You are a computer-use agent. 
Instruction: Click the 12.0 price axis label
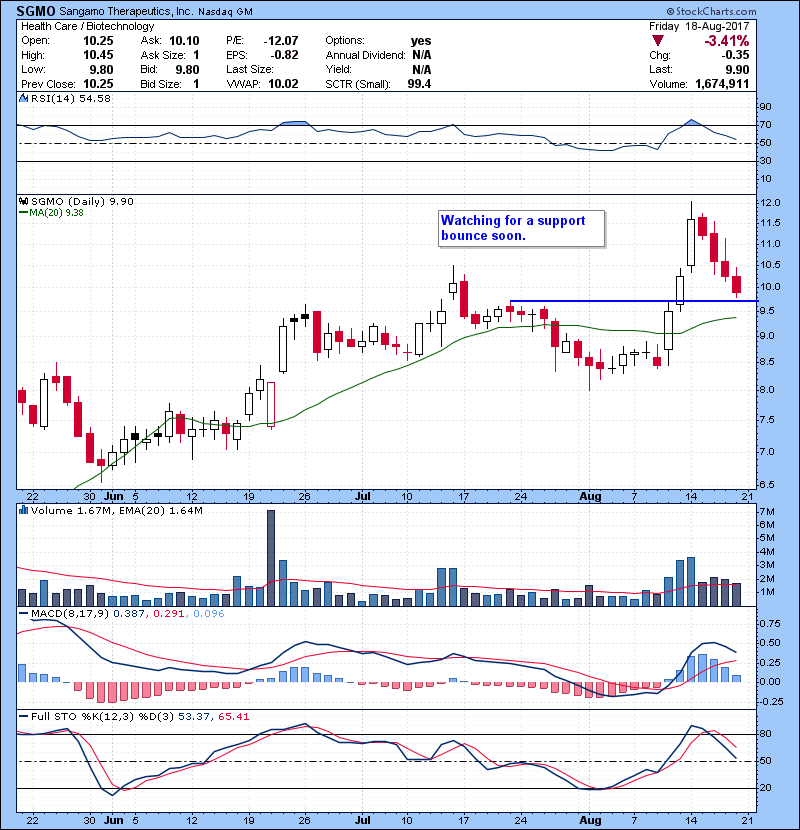[x=770, y=203]
